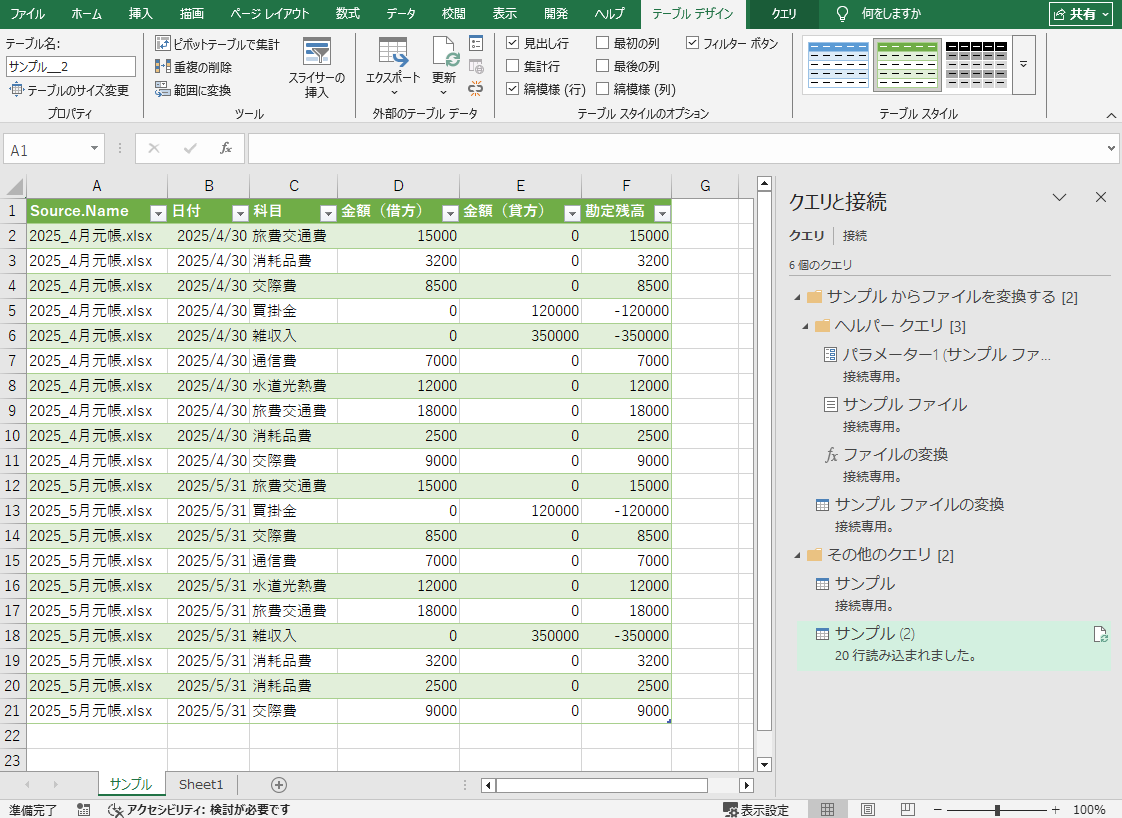
Task: Open the 科目 column filter dropdown
Action: point(327,213)
